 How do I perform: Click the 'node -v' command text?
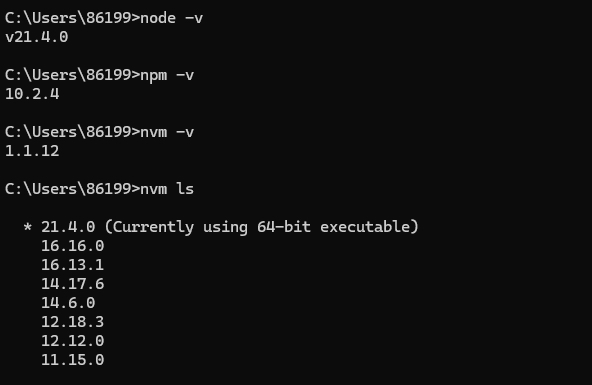coord(171,18)
